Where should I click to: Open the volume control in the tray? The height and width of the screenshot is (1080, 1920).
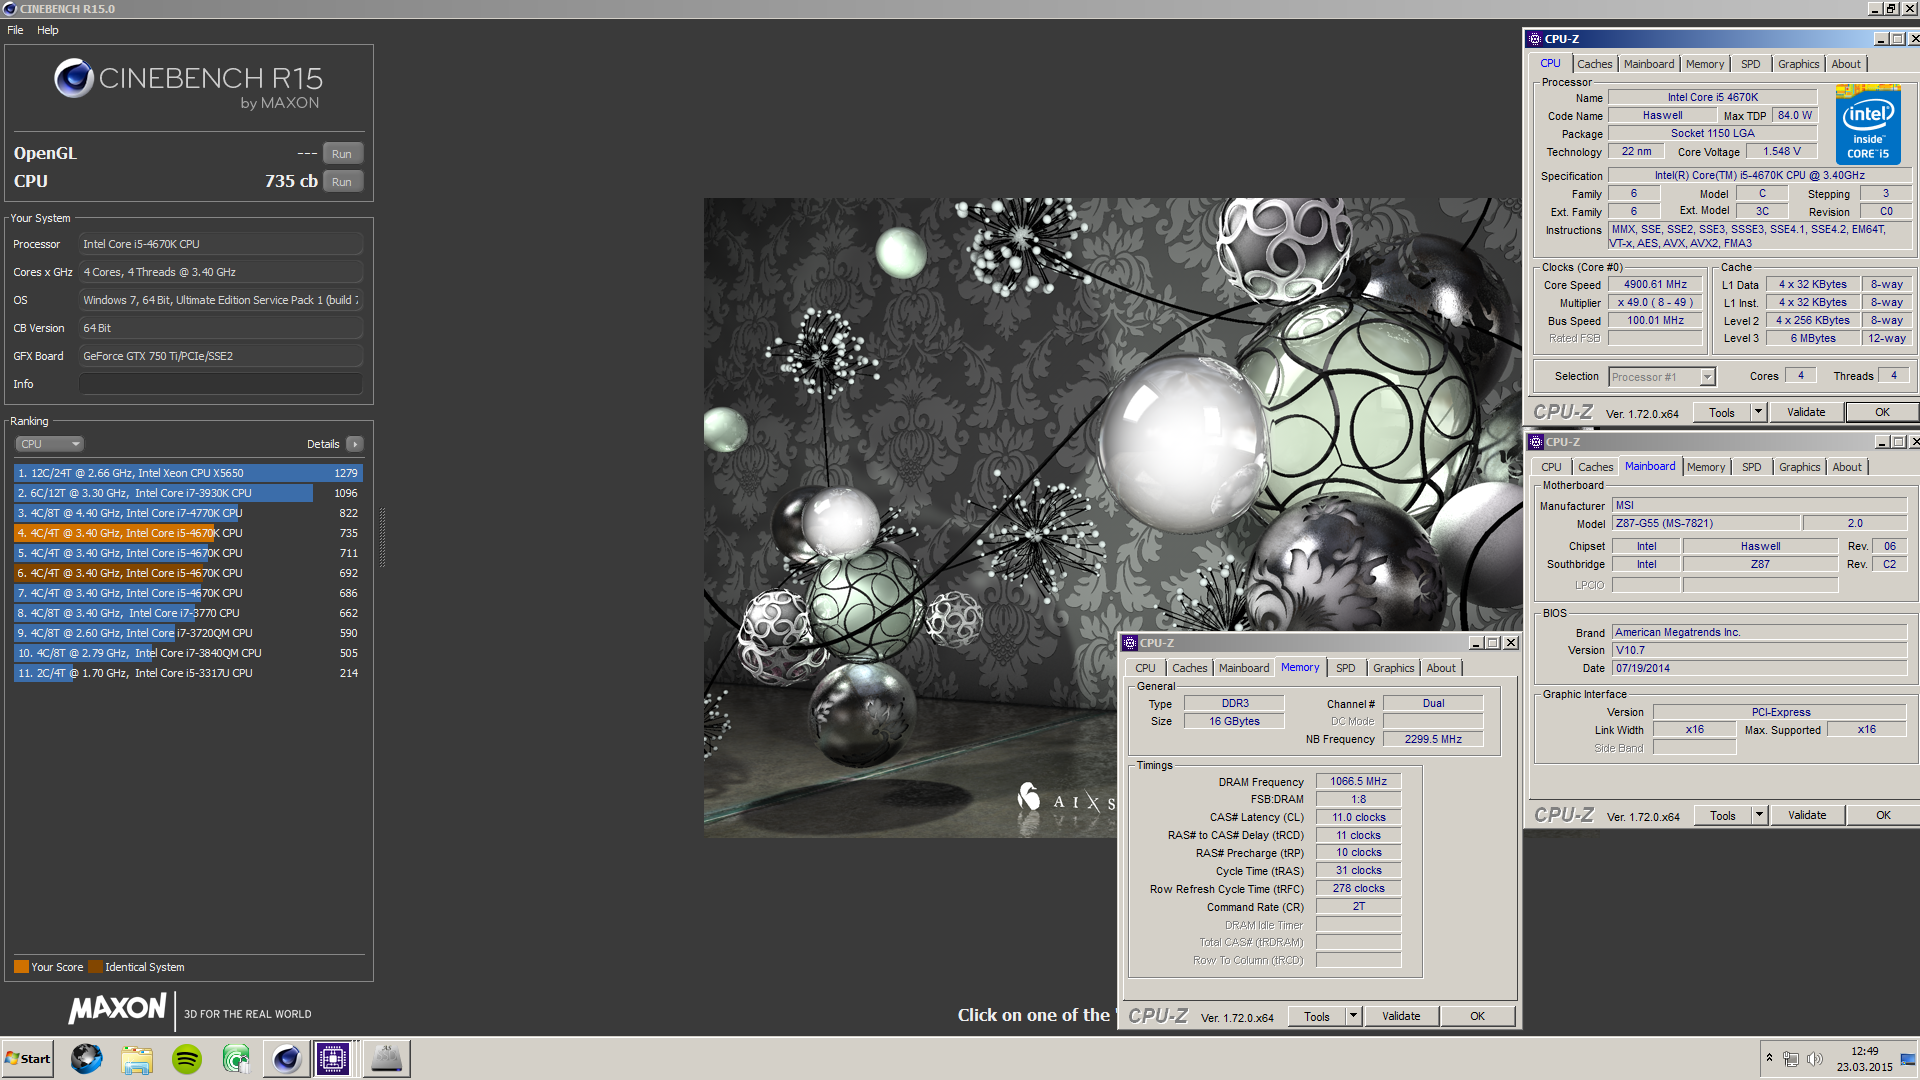(x=1815, y=1059)
